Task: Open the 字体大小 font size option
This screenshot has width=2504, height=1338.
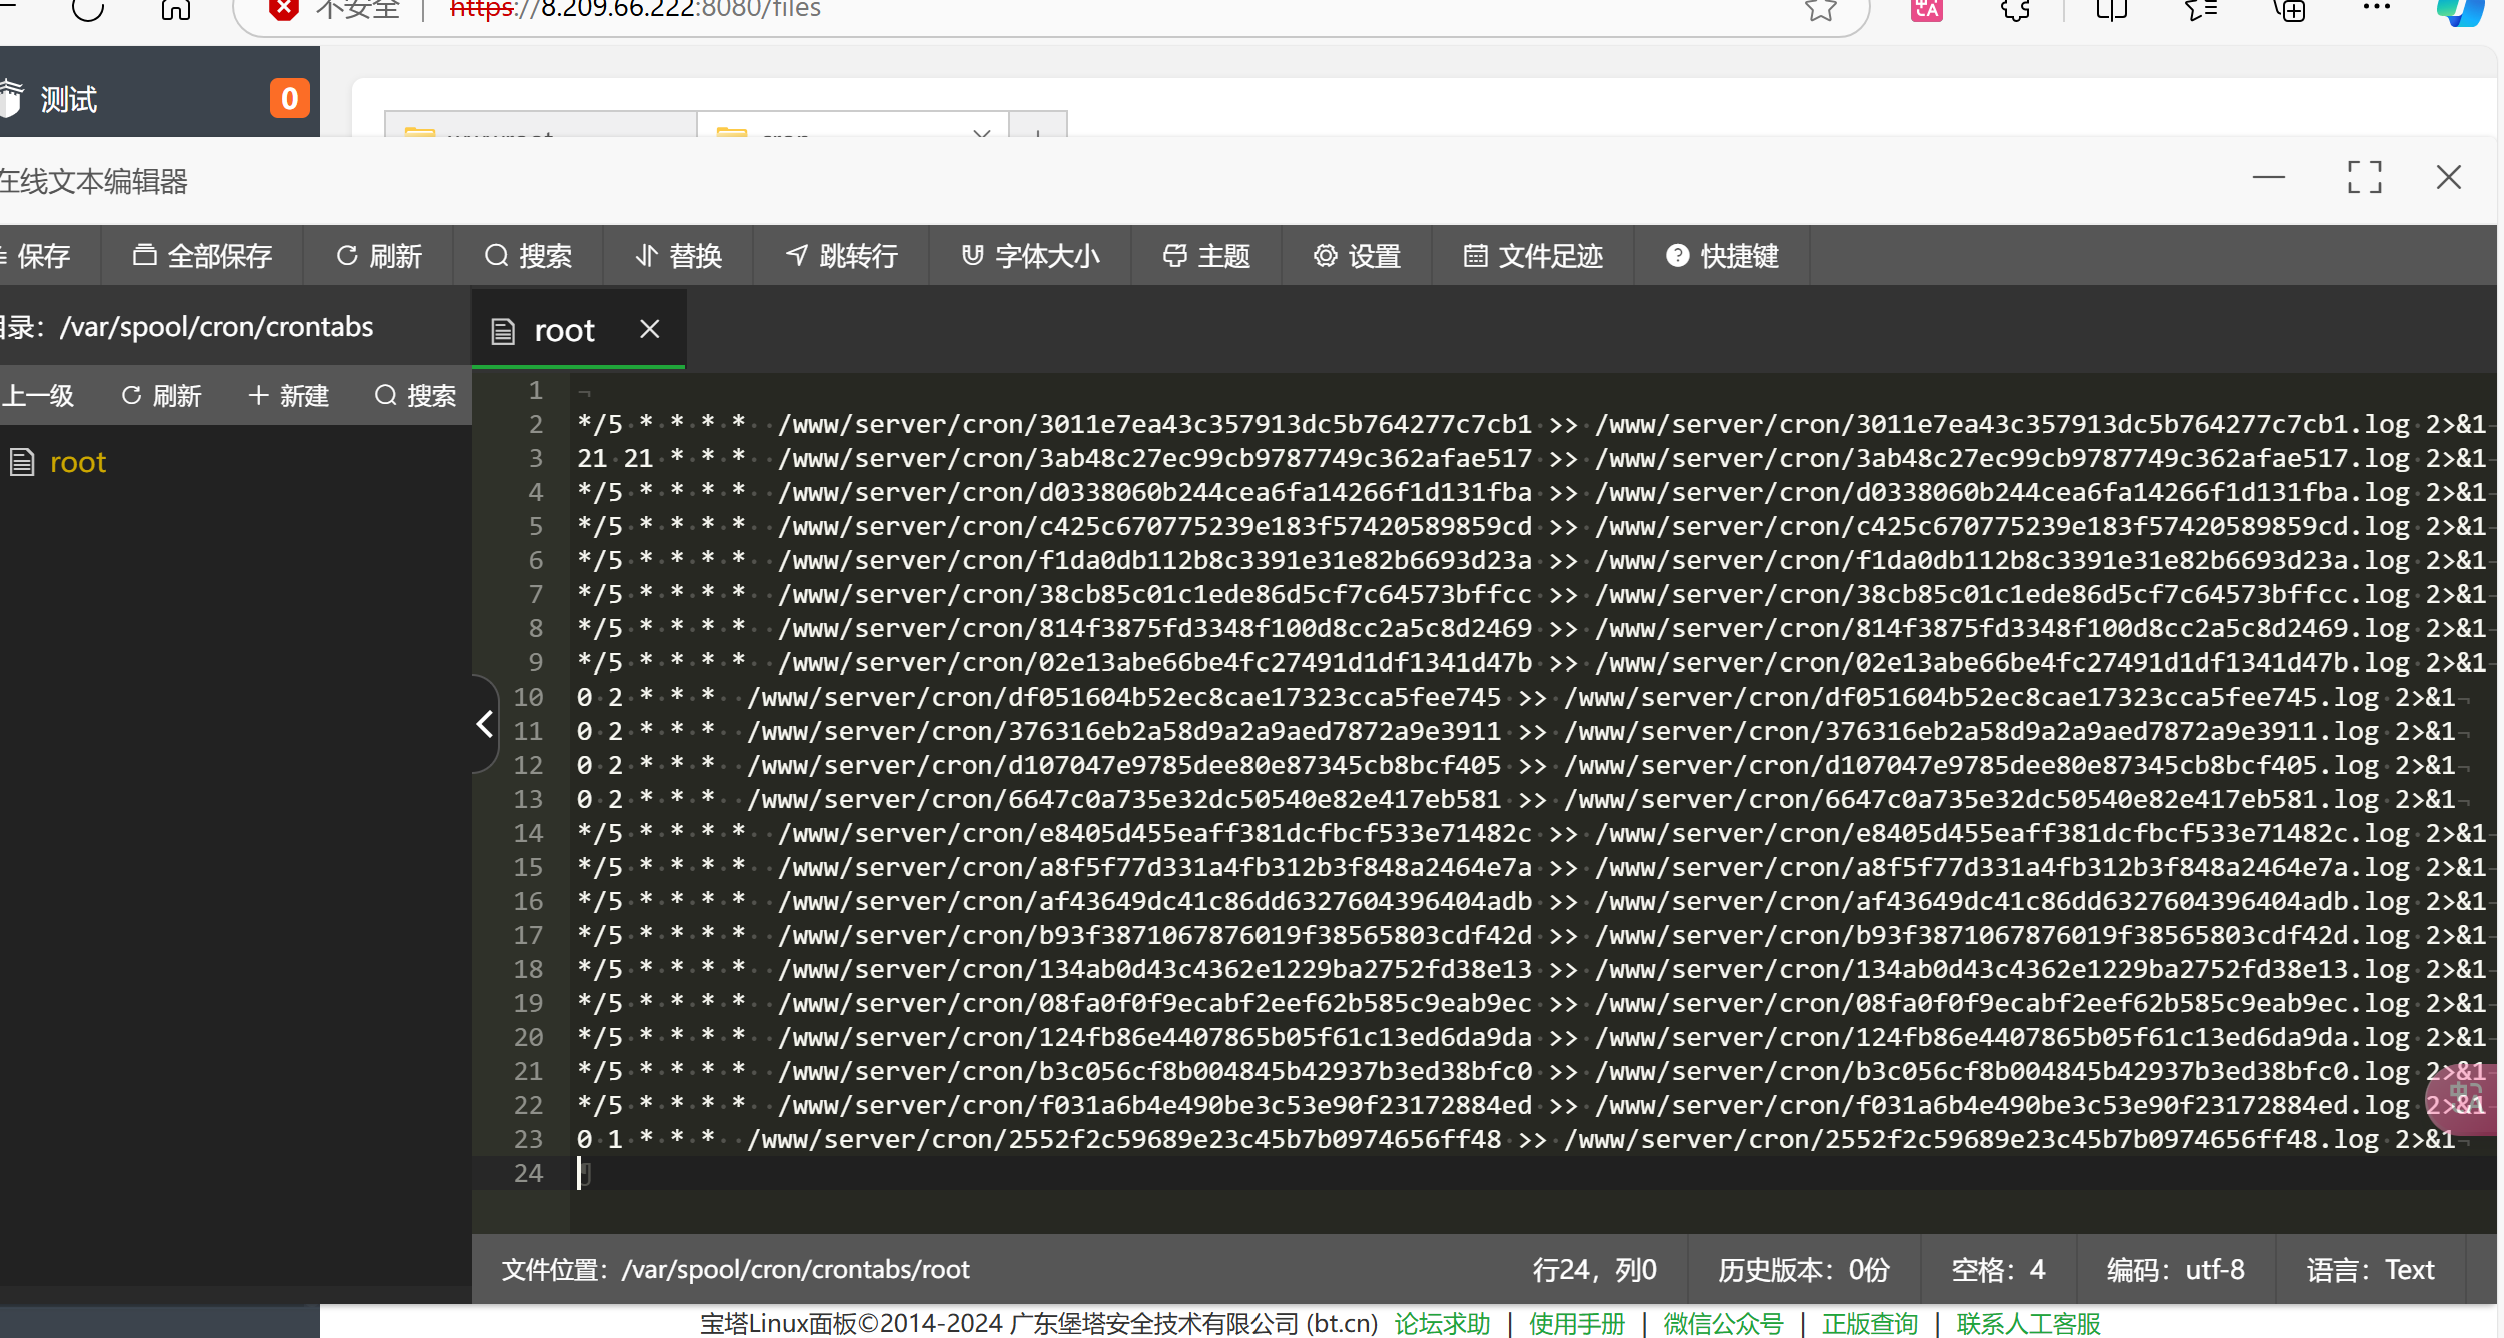Action: click(1030, 256)
